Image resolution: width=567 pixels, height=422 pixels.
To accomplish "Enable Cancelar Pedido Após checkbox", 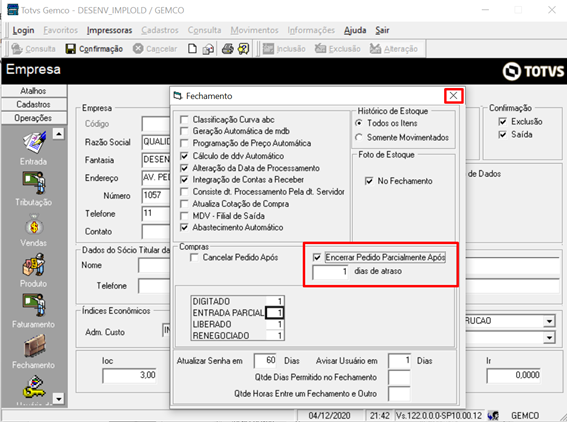I will [x=195, y=257].
